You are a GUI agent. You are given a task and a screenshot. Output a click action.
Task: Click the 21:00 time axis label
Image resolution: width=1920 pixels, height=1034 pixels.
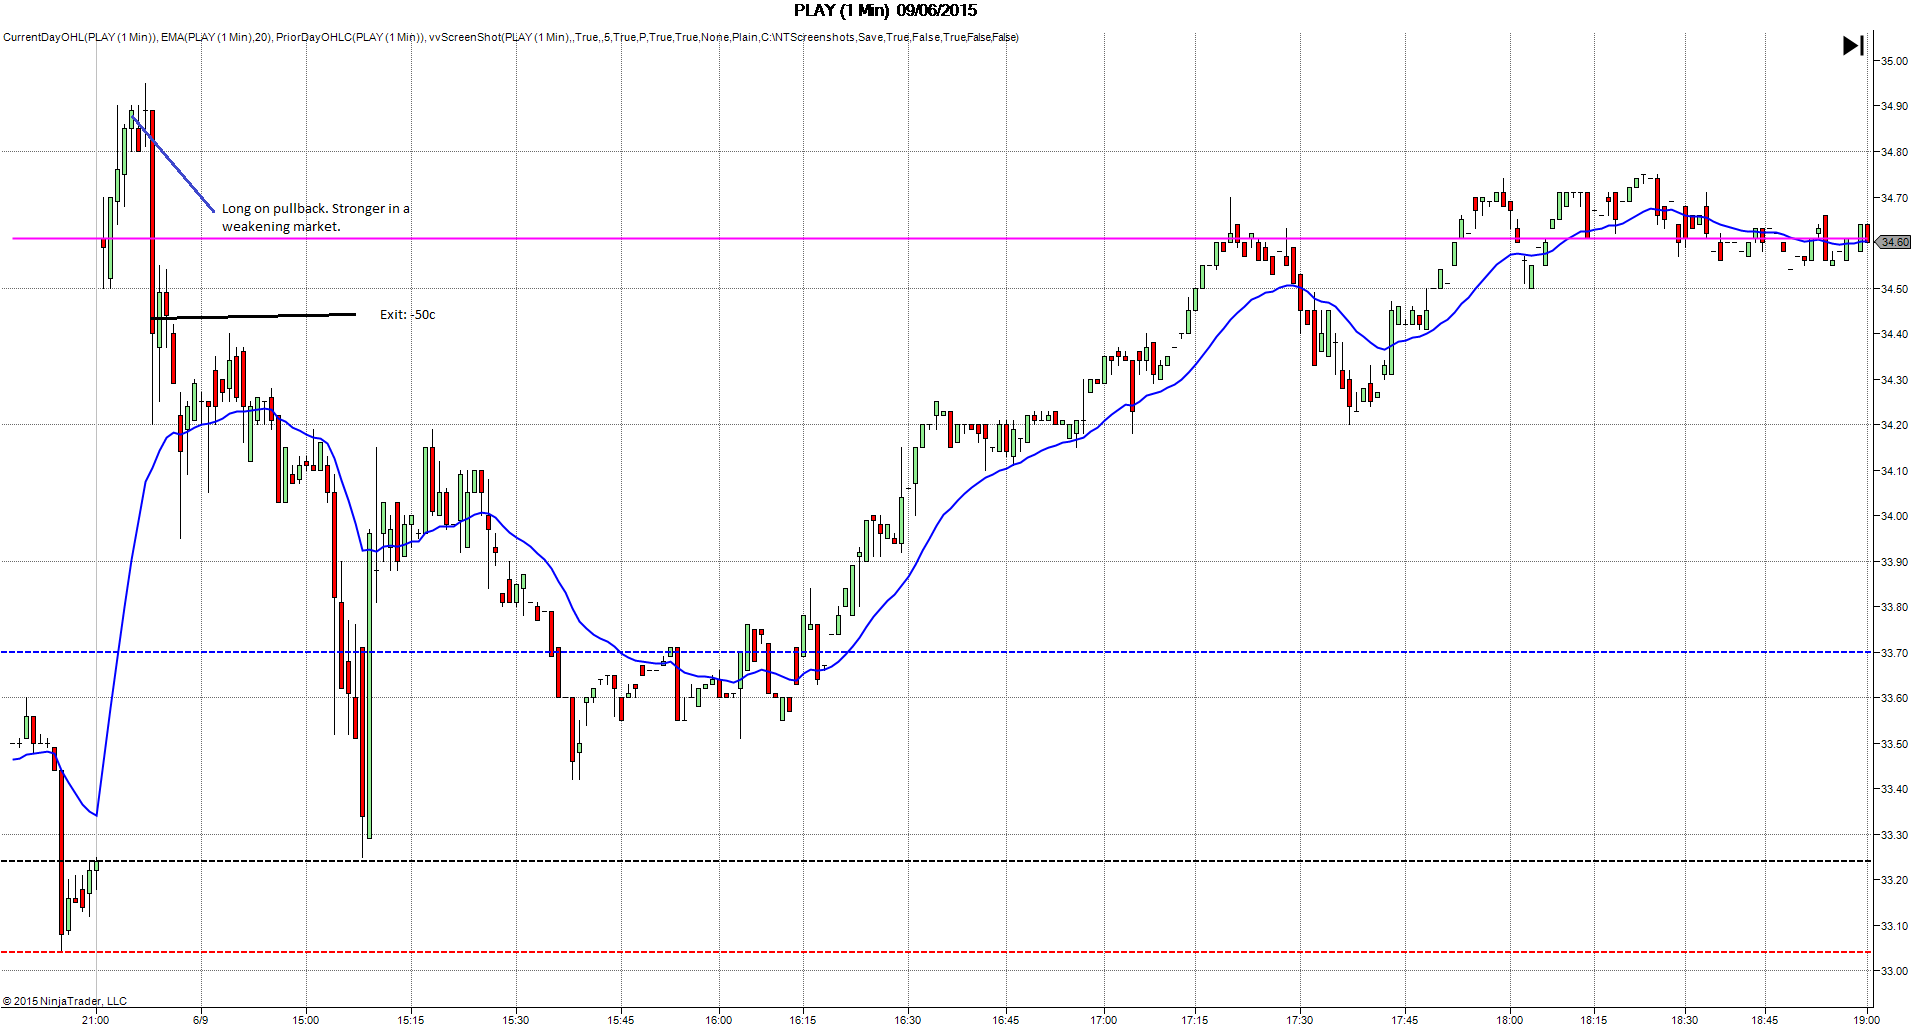coord(96,1020)
